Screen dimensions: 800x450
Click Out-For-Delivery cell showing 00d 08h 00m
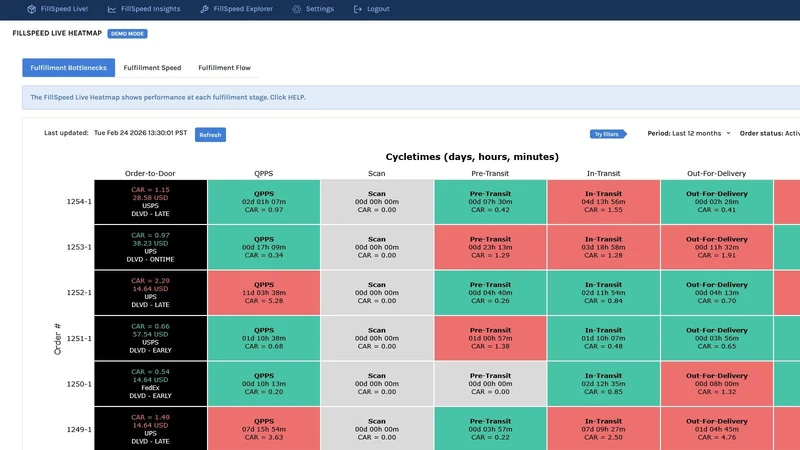[717, 384]
